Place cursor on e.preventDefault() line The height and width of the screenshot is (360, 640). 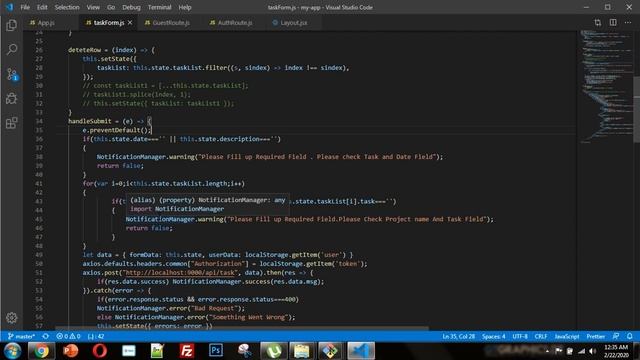point(117,130)
